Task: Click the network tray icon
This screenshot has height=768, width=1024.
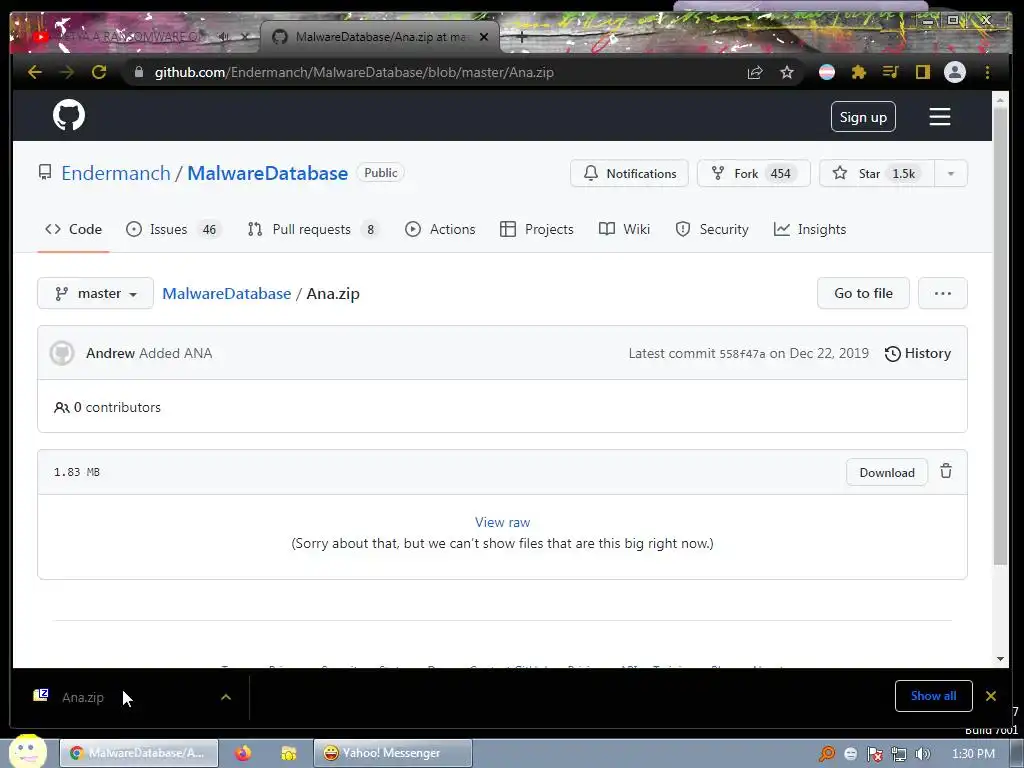Action: [x=899, y=754]
